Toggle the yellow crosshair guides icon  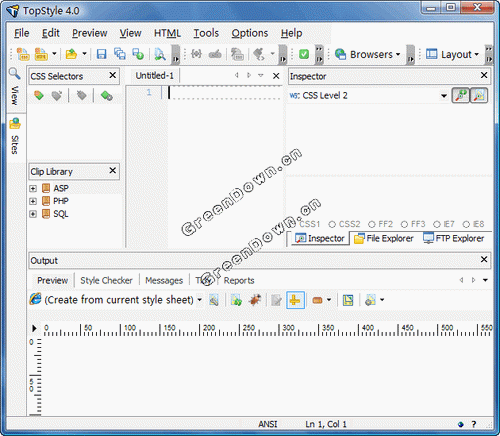tap(295, 300)
